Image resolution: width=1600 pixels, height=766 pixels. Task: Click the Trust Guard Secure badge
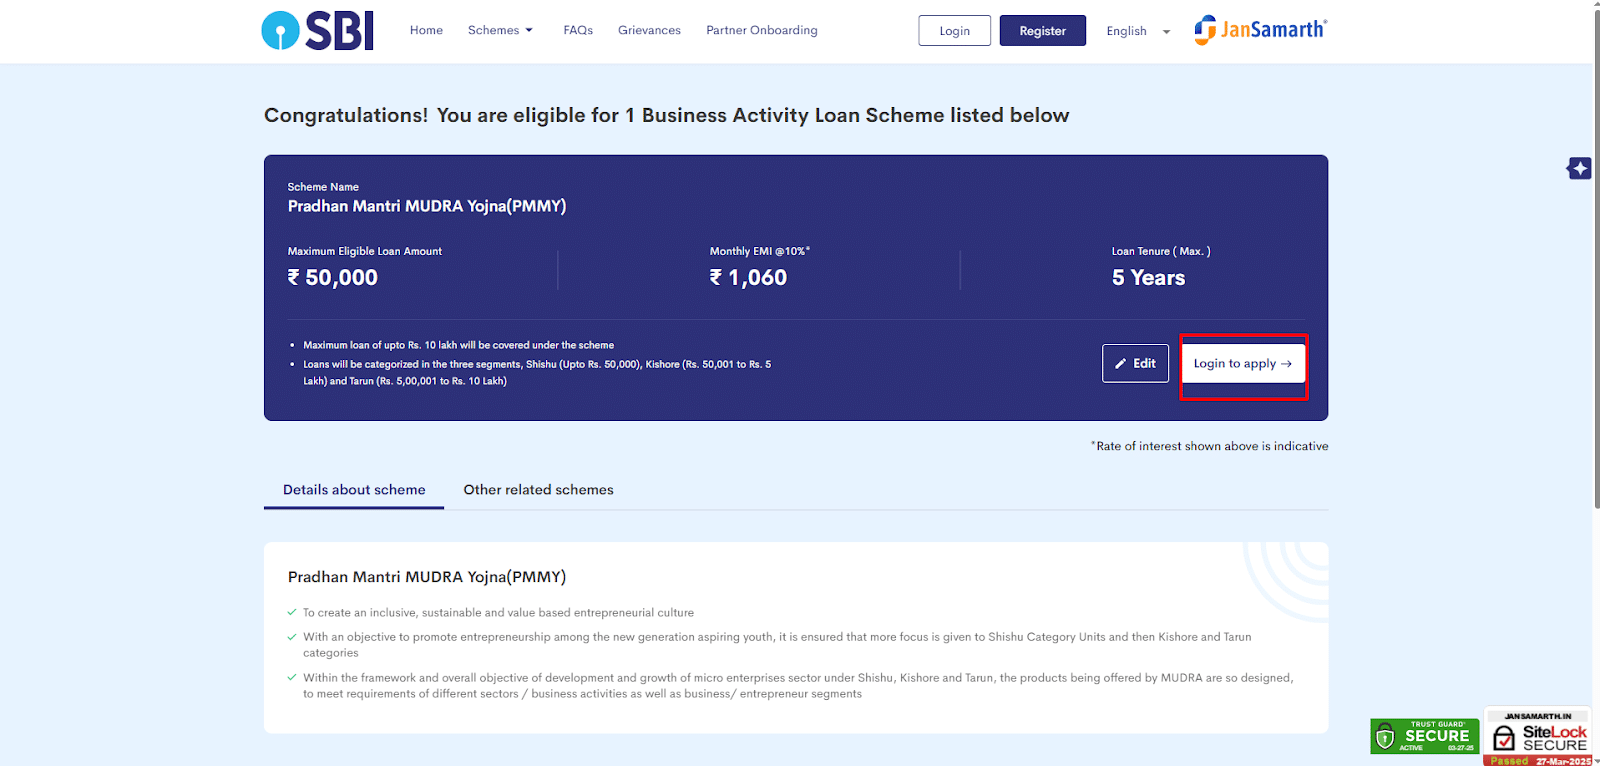1424,736
